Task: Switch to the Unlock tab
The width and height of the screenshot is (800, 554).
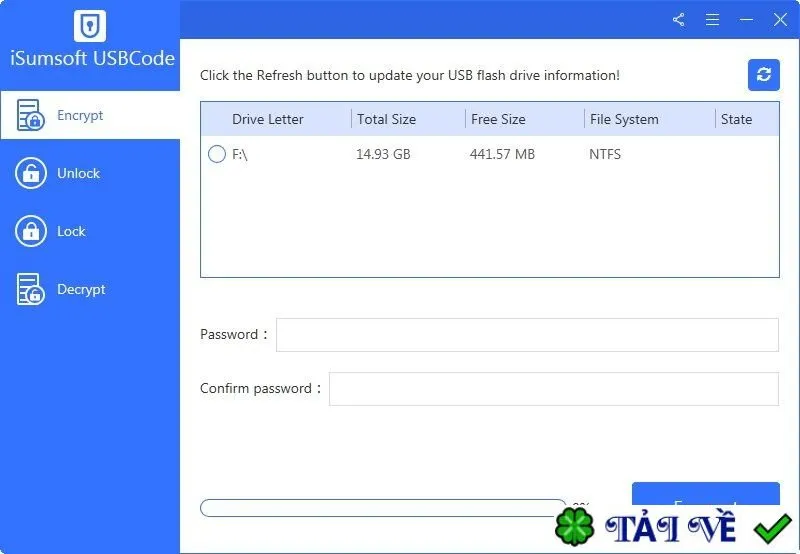Action: tap(90, 173)
